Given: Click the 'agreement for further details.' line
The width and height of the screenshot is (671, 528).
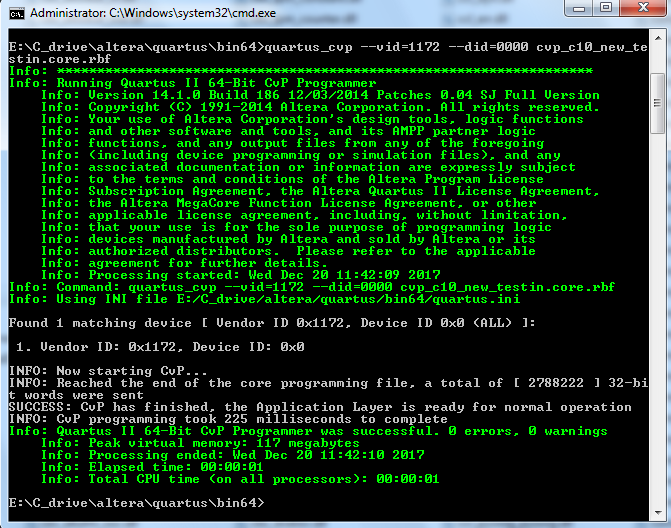Looking at the screenshot, I should click(184, 263).
